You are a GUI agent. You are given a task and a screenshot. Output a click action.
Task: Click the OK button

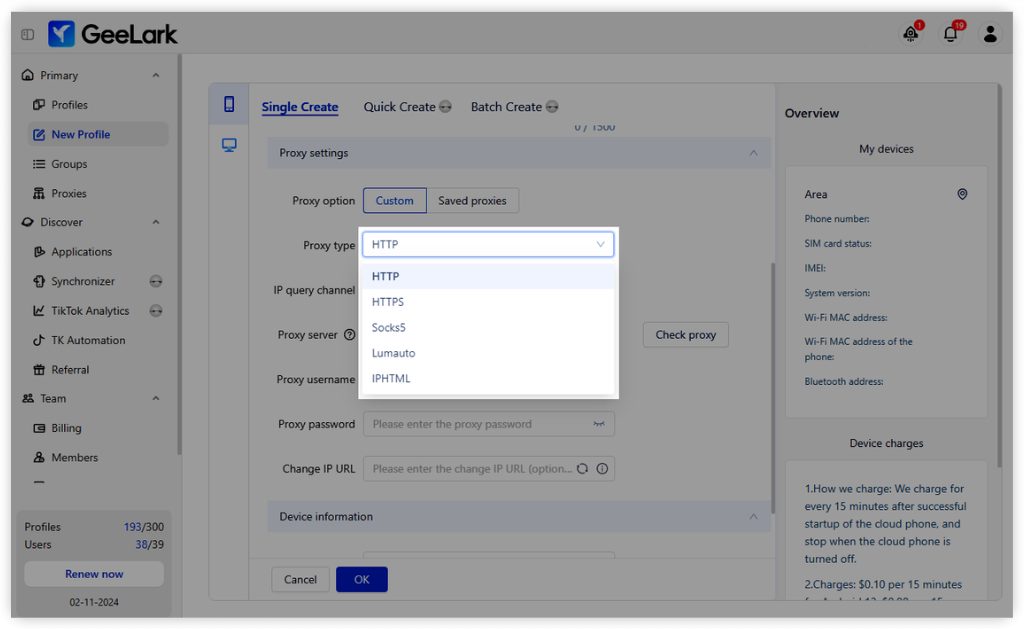(362, 580)
